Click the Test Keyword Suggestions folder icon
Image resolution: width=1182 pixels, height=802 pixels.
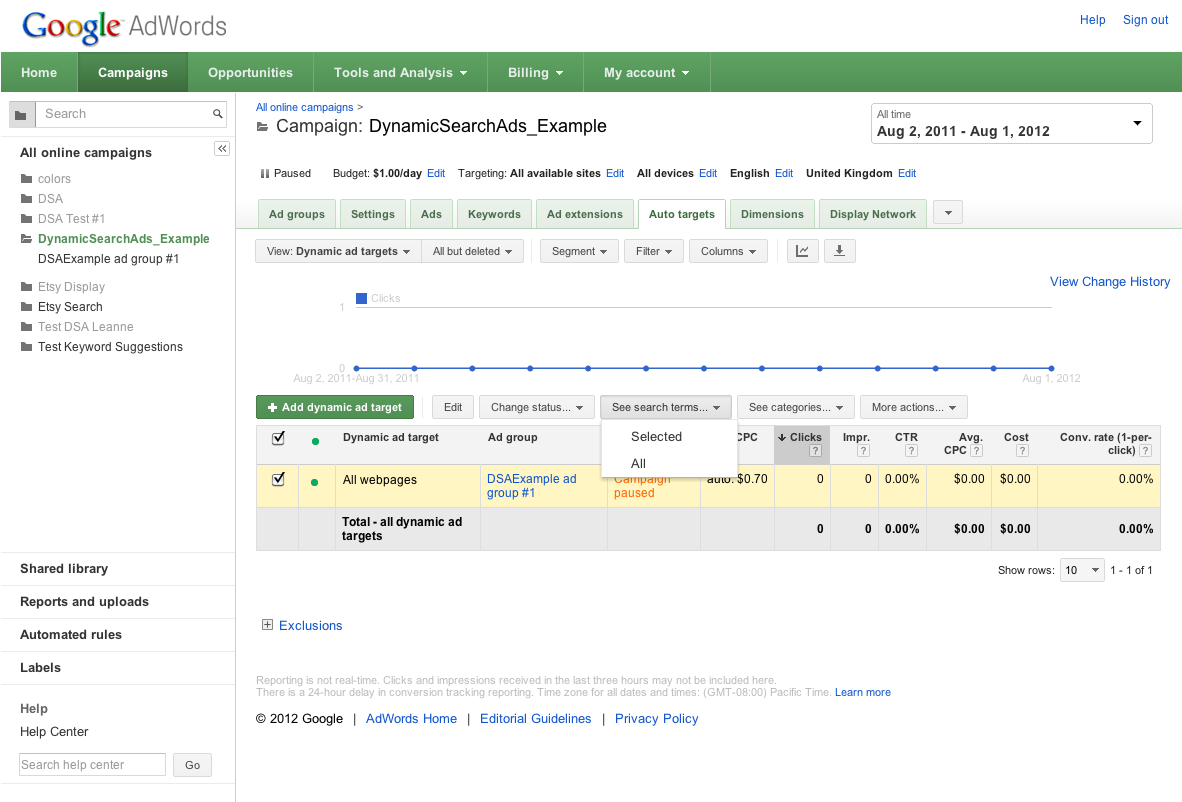(26, 347)
